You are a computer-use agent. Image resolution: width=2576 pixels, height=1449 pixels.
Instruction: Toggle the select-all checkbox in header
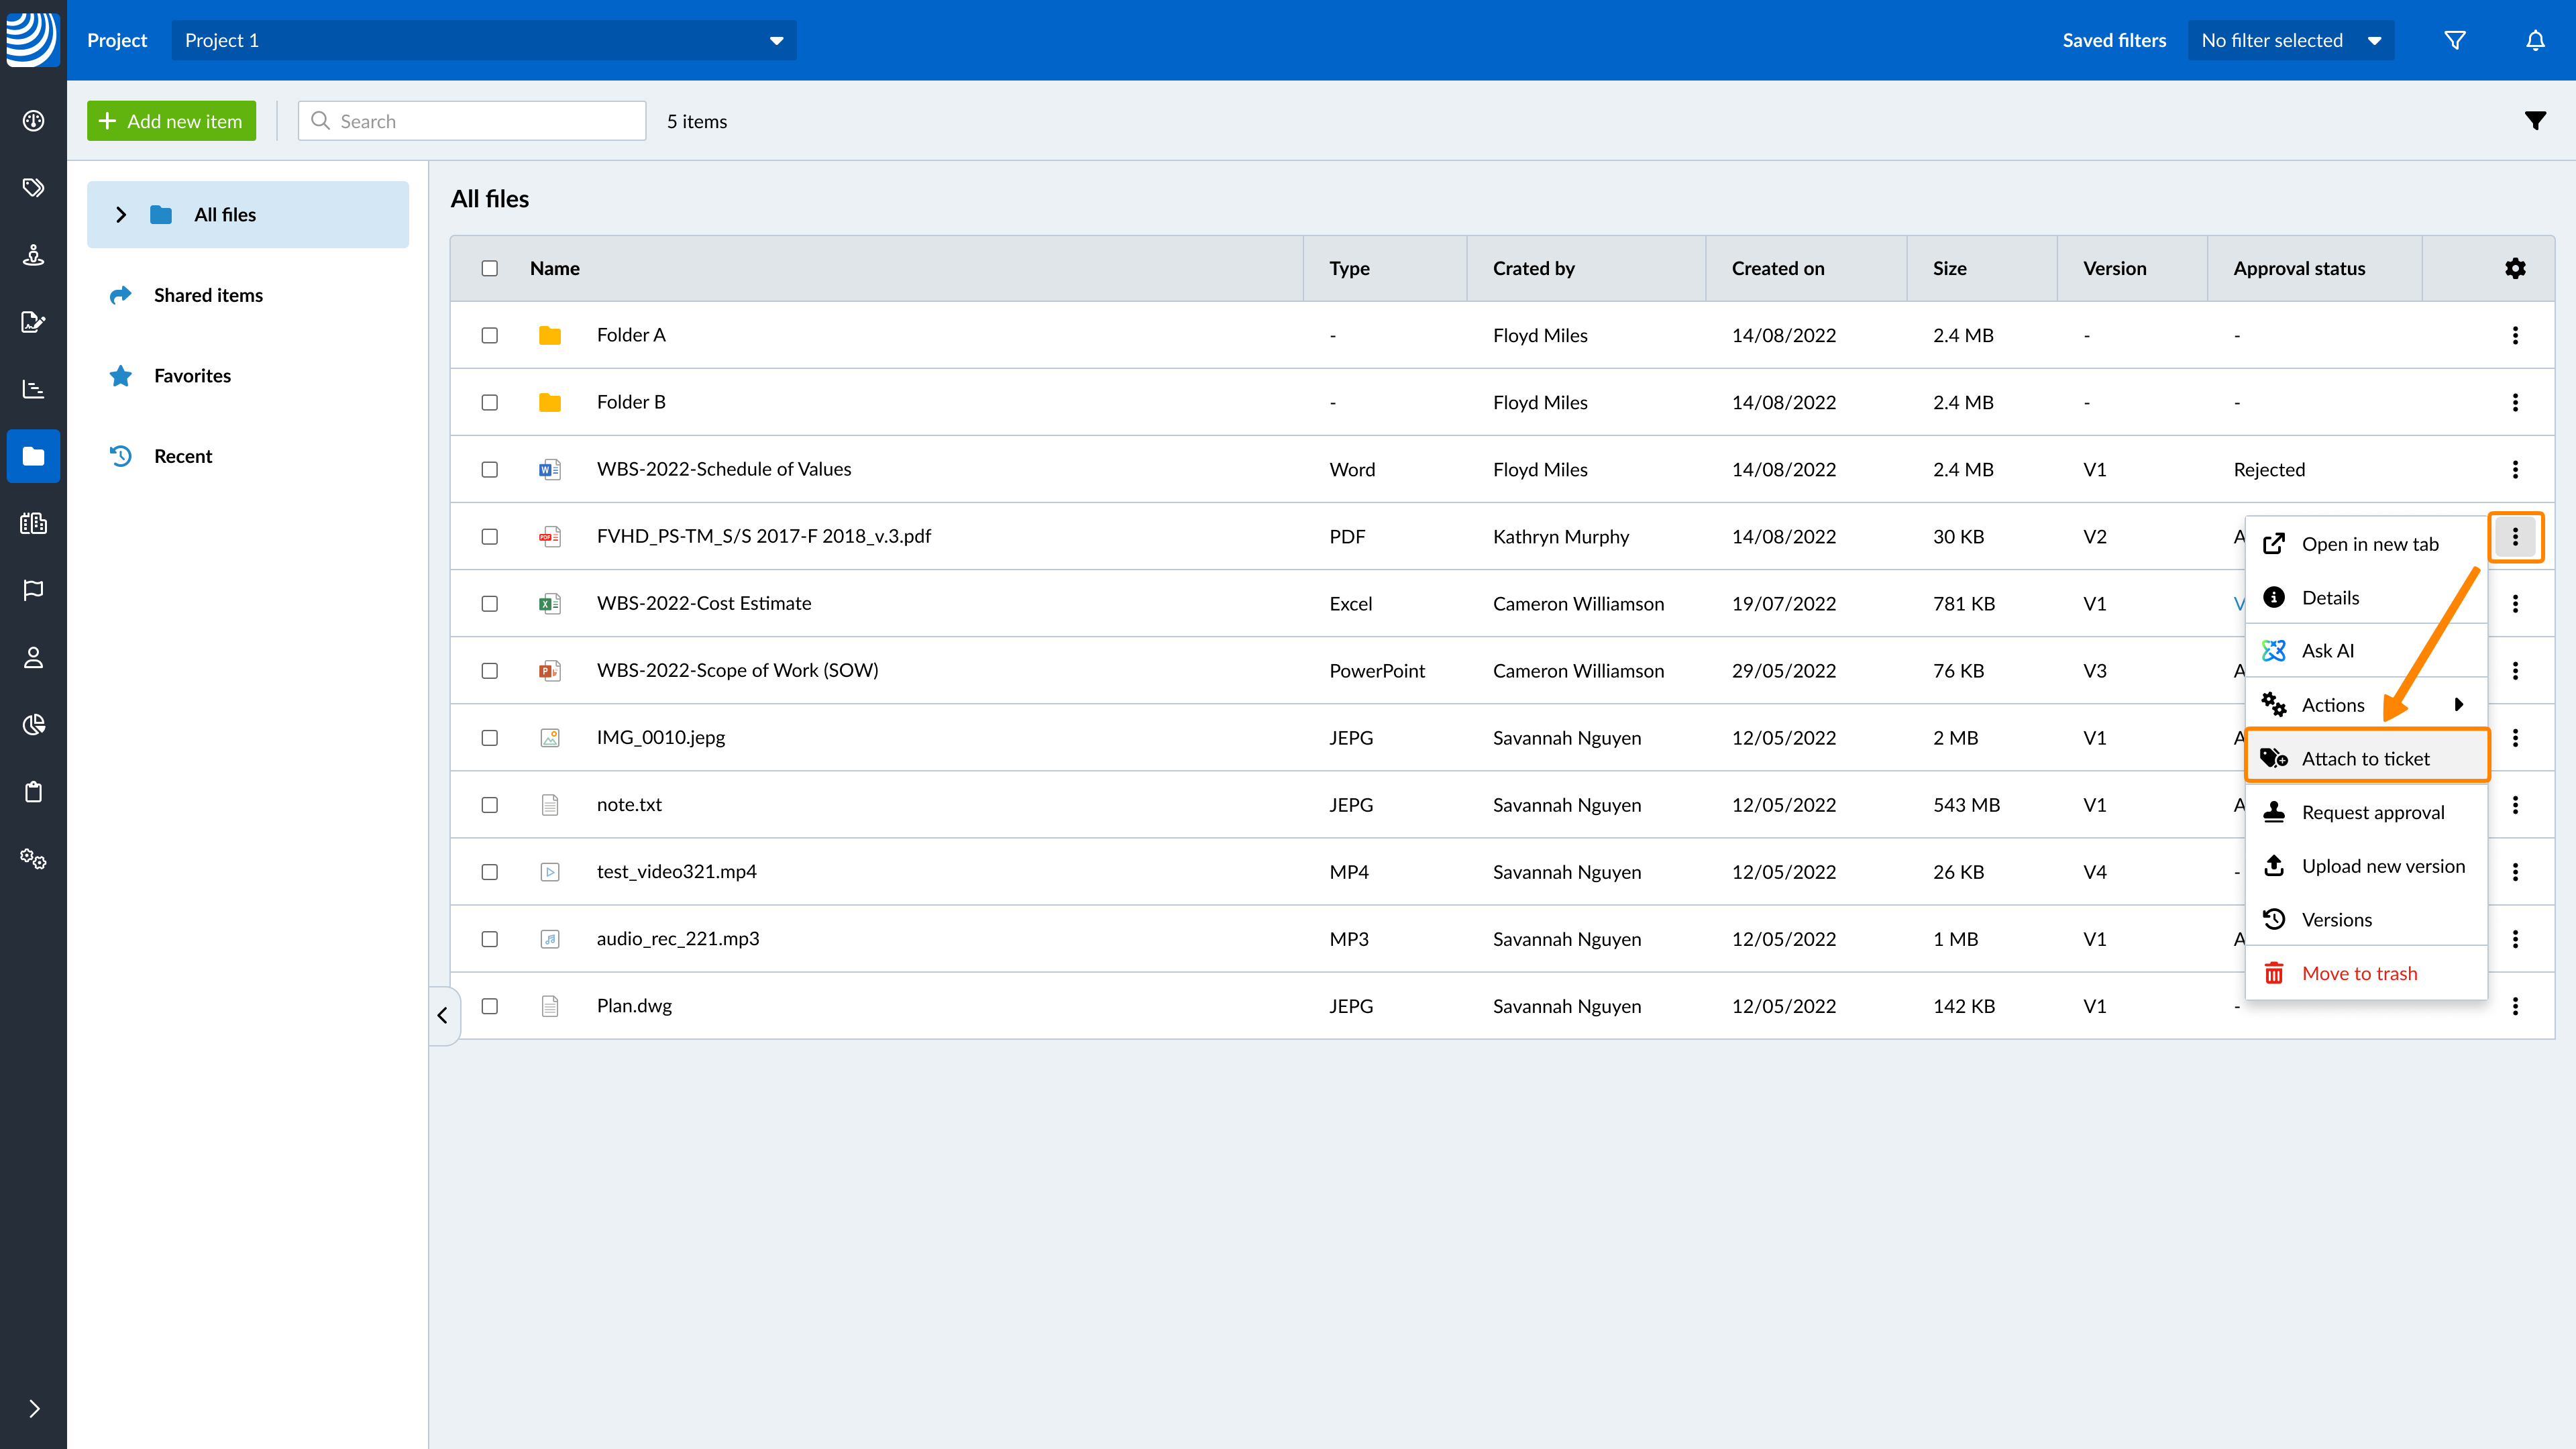click(489, 268)
